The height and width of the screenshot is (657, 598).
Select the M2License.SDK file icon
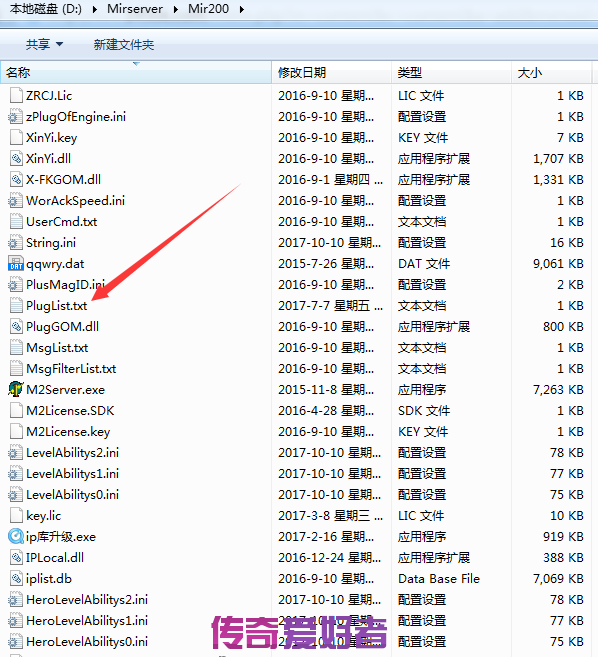[x=16, y=410]
